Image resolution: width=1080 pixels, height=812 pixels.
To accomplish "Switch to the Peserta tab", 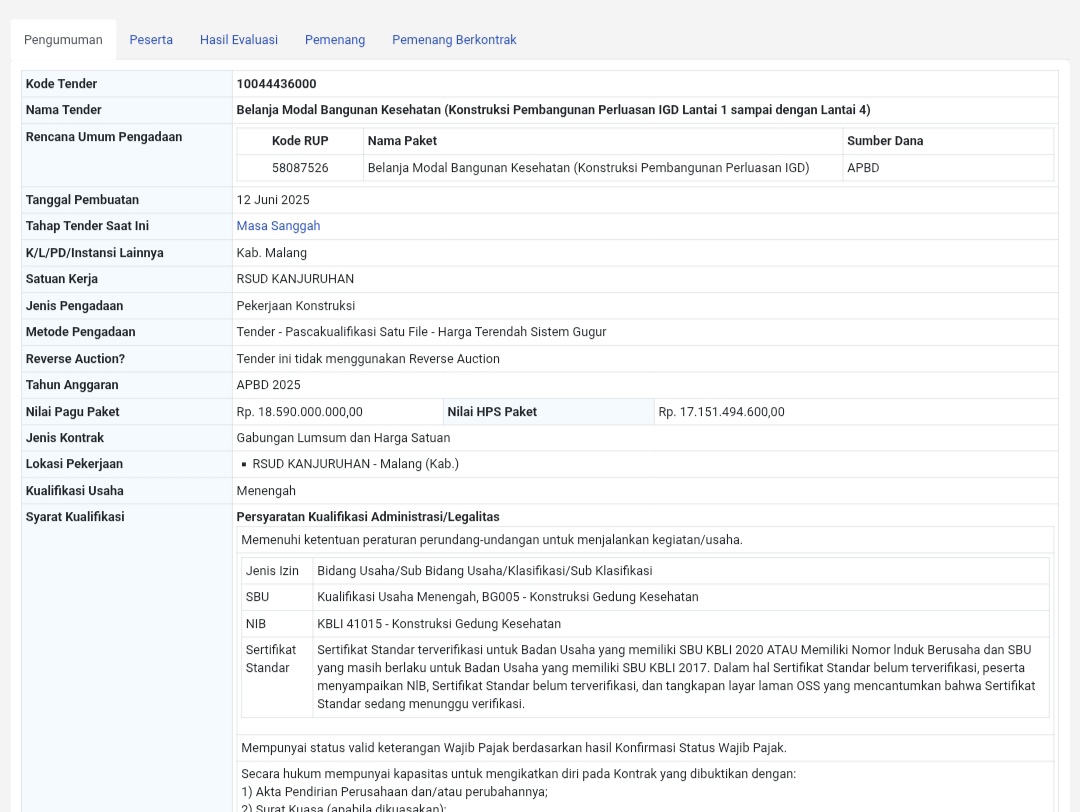I will (x=151, y=40).
